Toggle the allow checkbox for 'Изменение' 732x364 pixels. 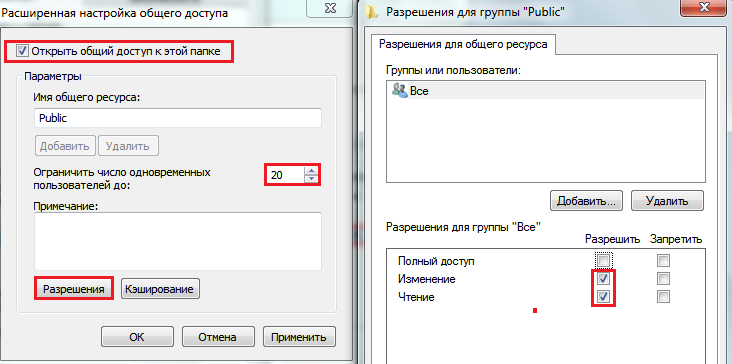pos(603,279)
